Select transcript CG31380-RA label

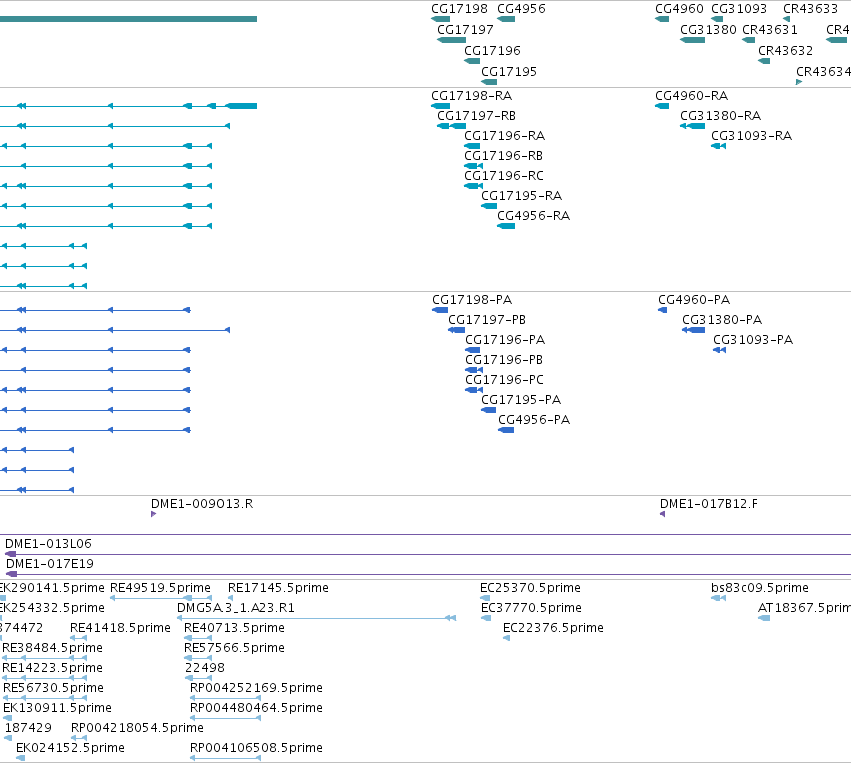720,116
